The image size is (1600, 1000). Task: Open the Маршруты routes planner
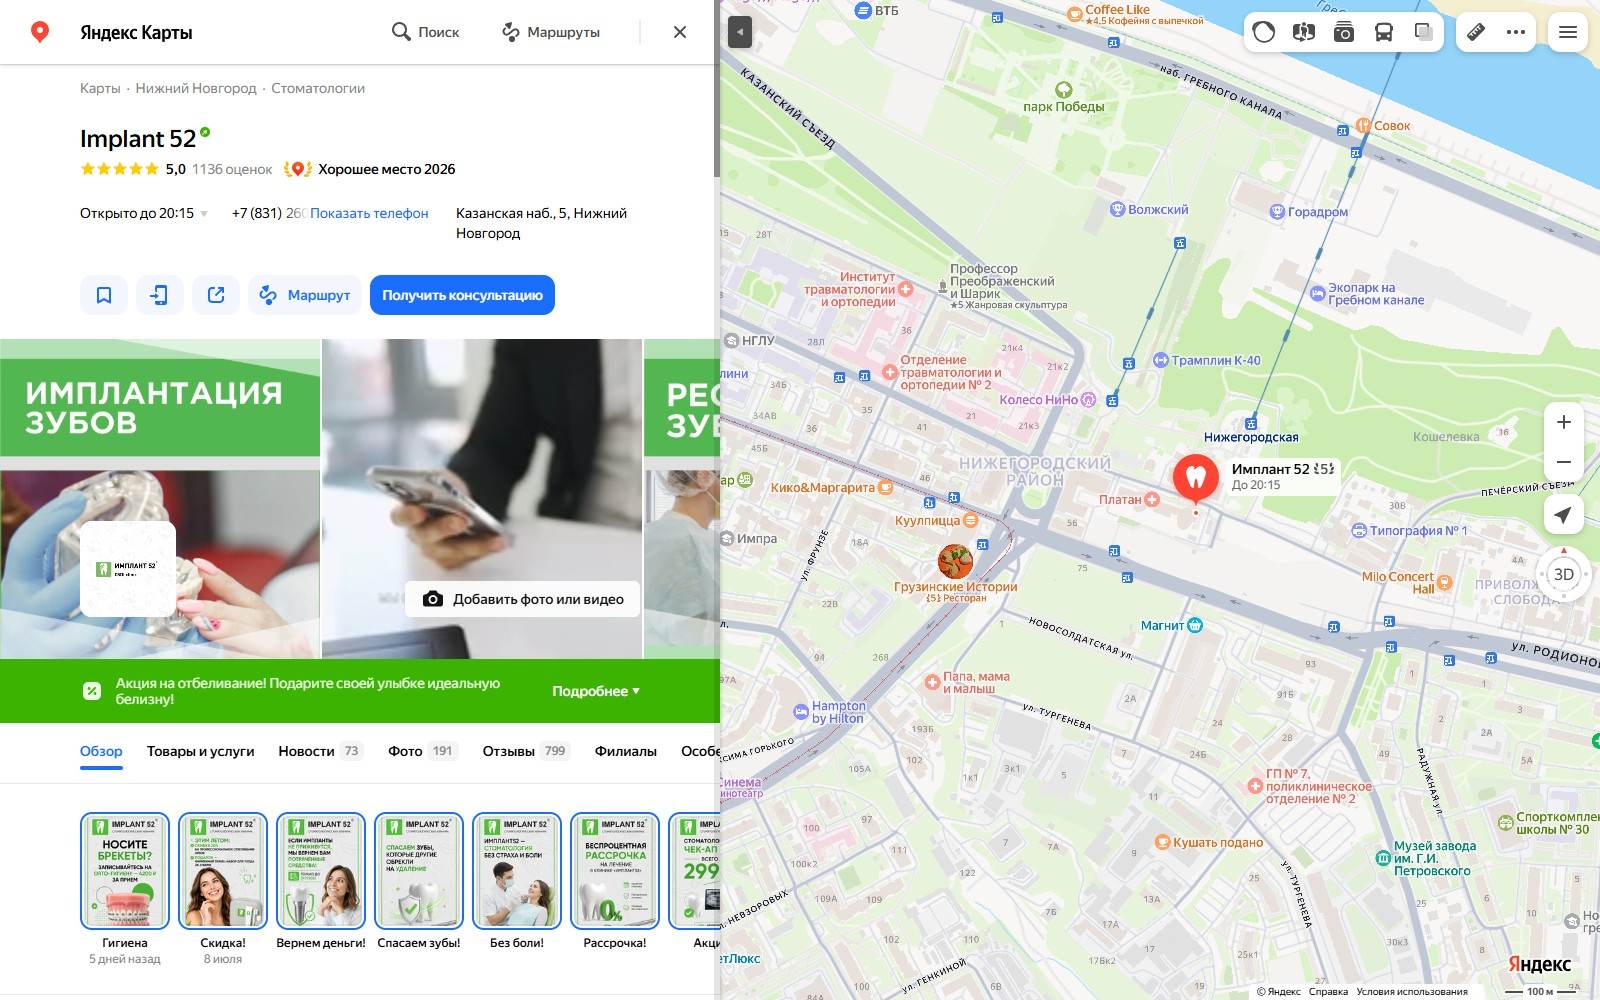pos(551,32)
